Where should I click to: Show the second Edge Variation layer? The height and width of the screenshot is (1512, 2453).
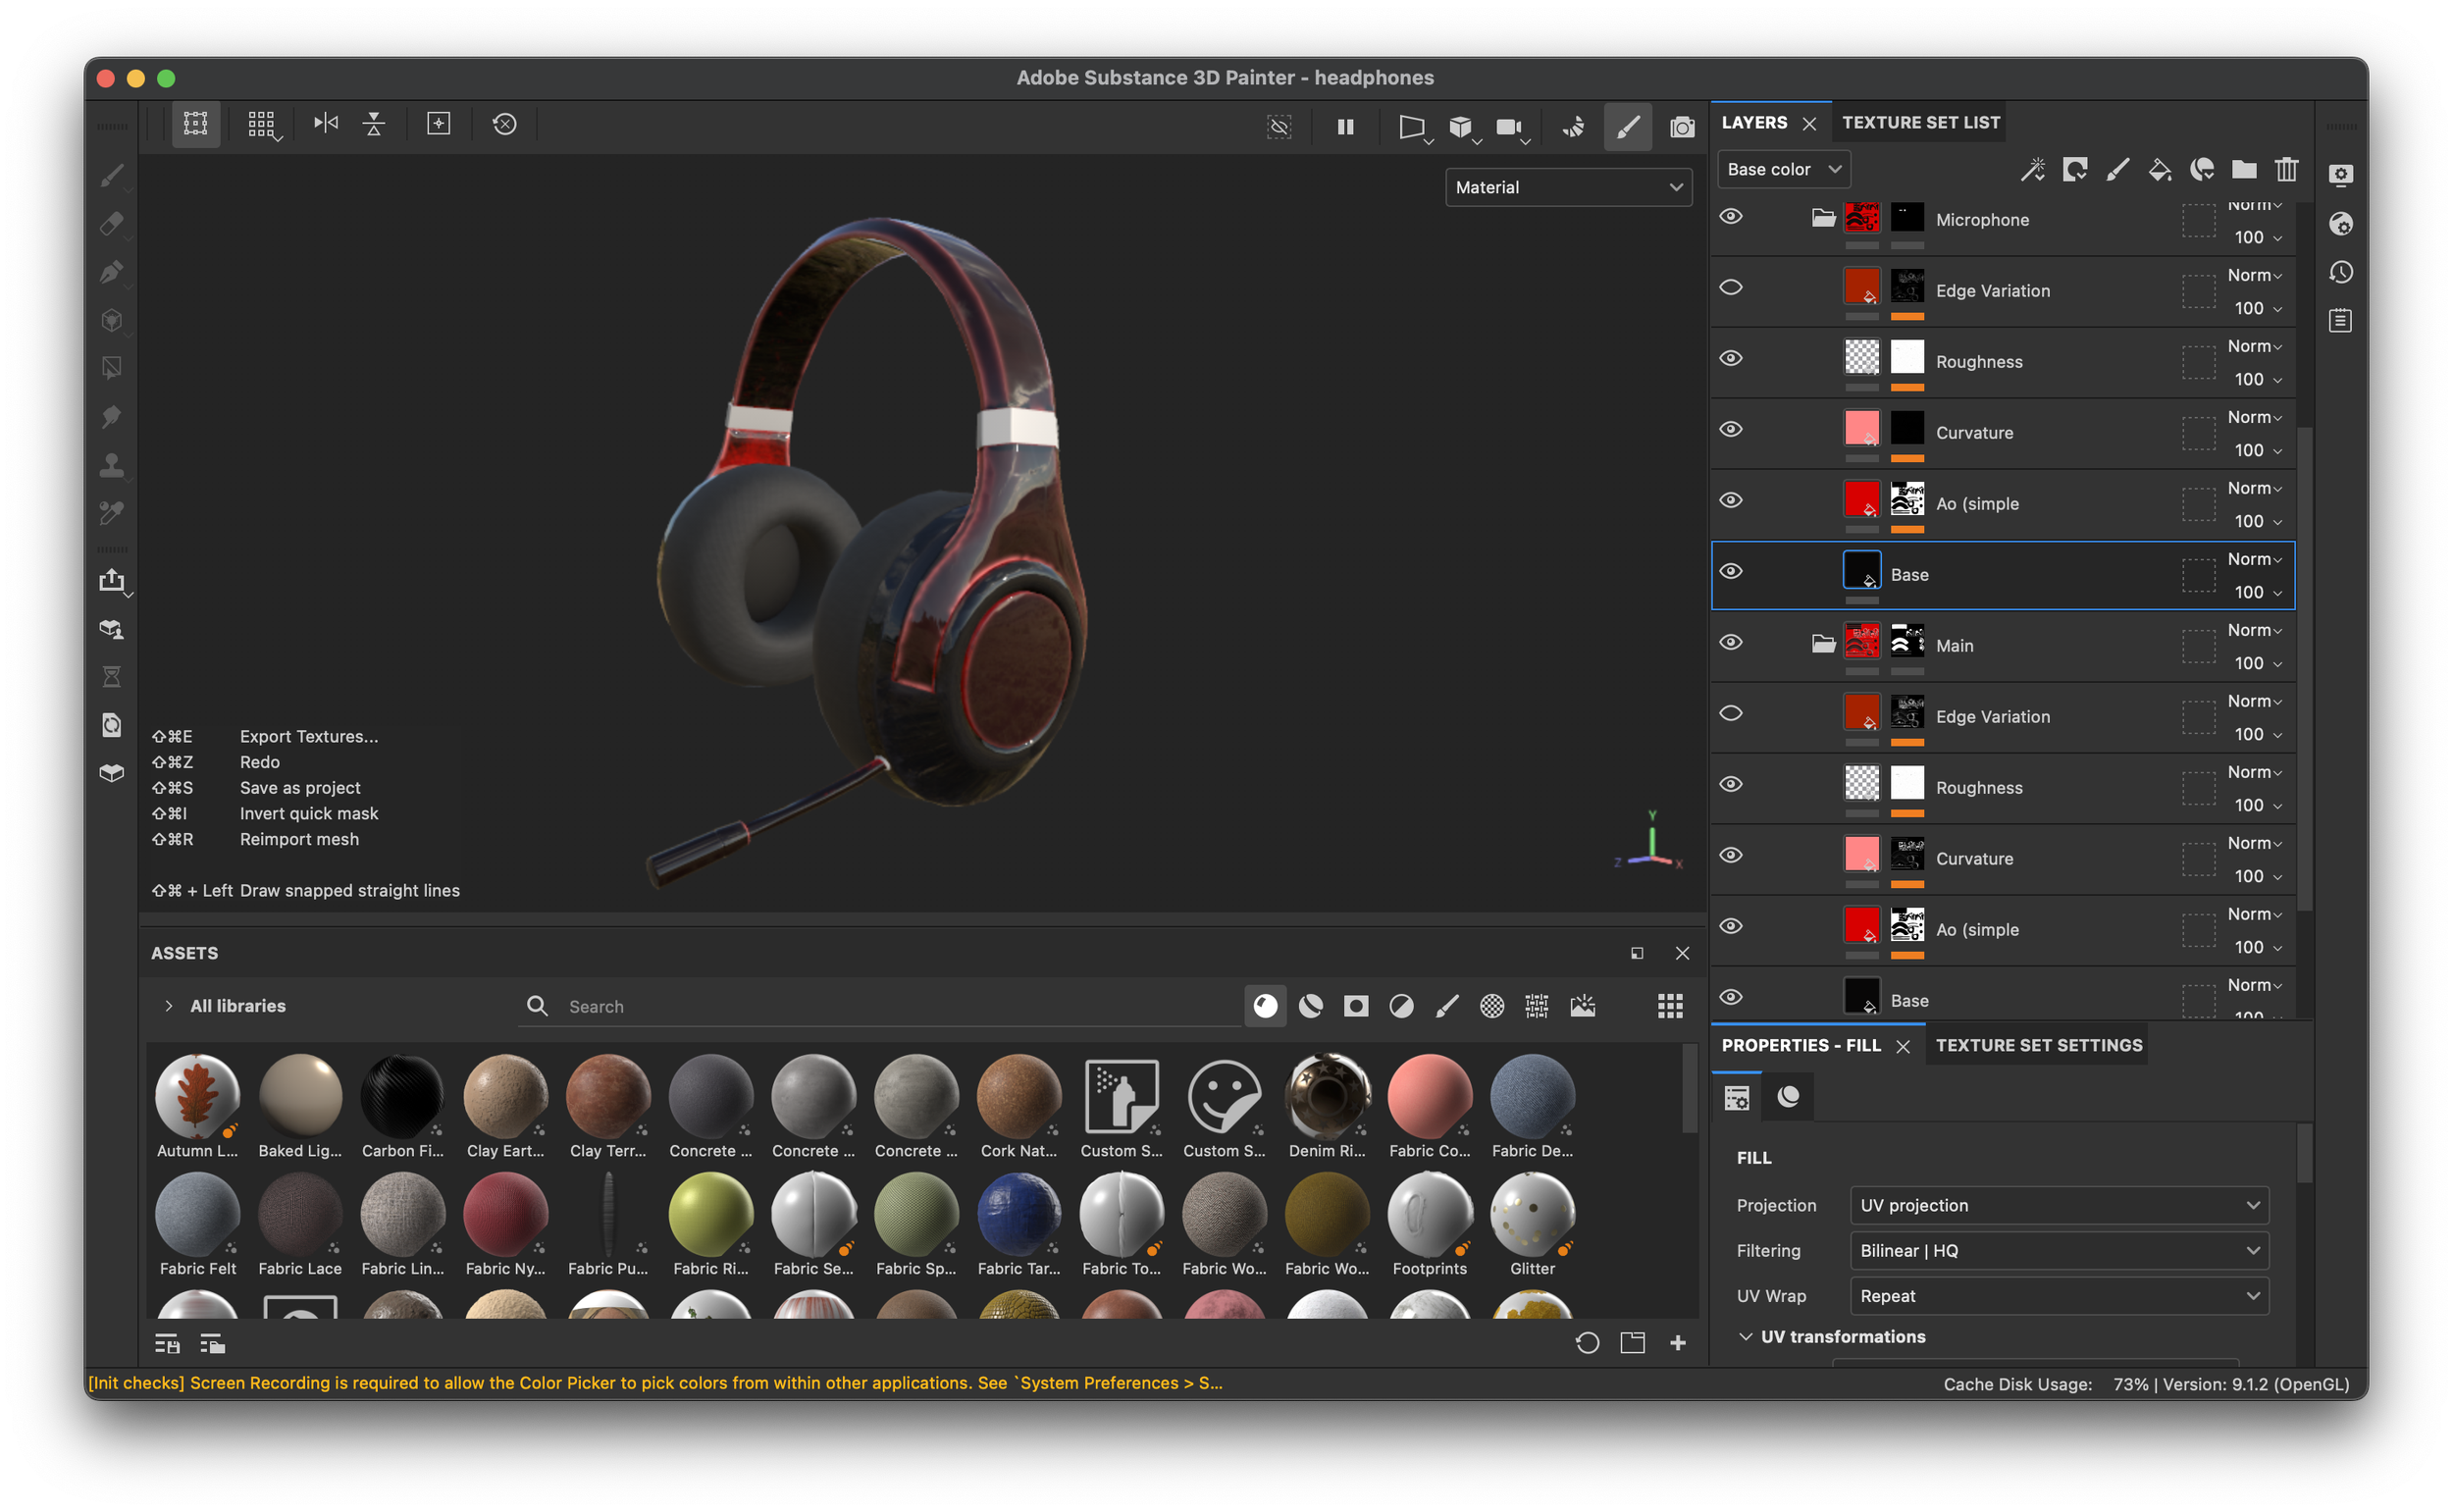(x=1731, y=714)
